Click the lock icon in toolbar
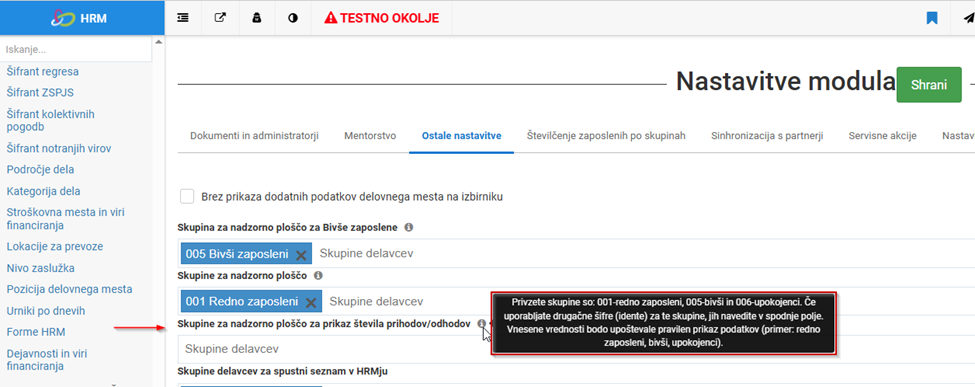Image resolution: width=975 pixels, height=387 pixels. pos(256,18)
